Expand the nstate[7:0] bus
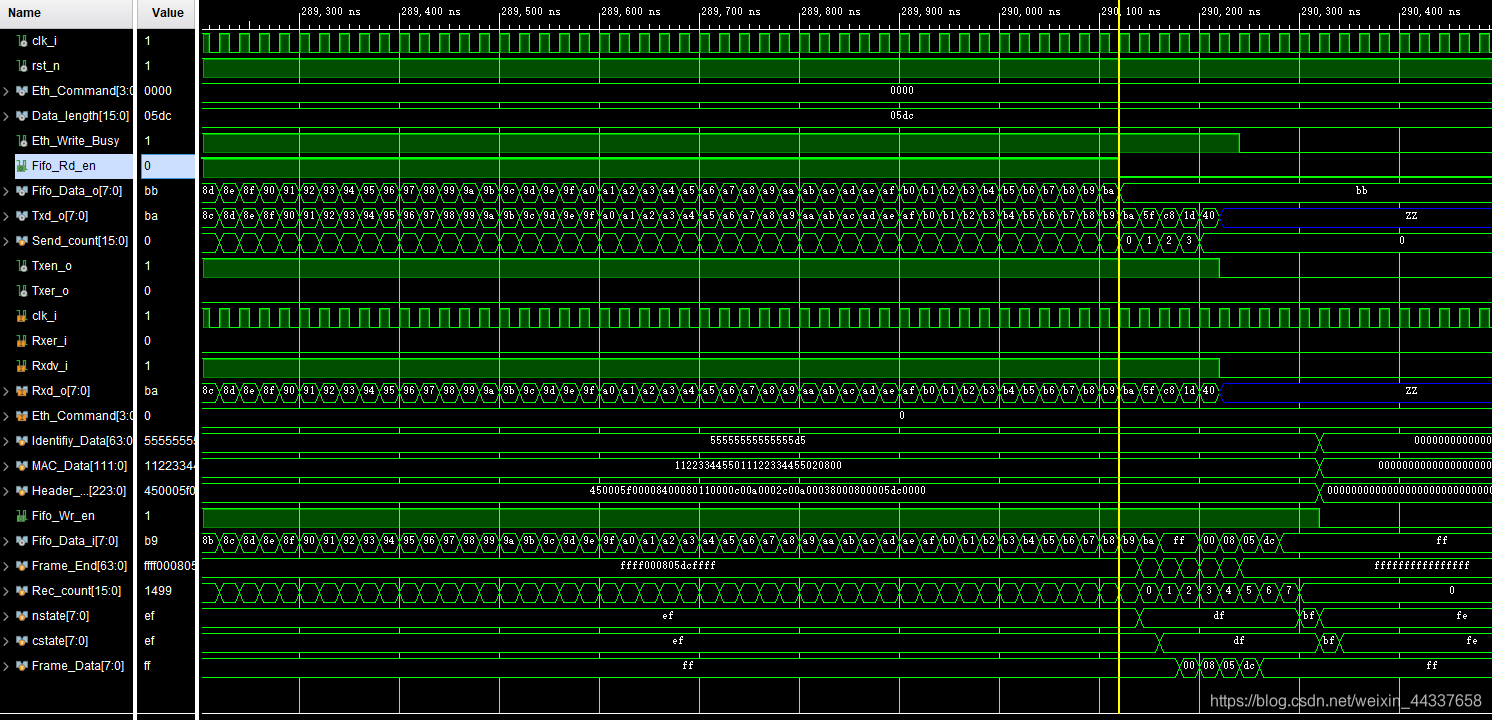1492x720 pixels. tap(7, 616)
